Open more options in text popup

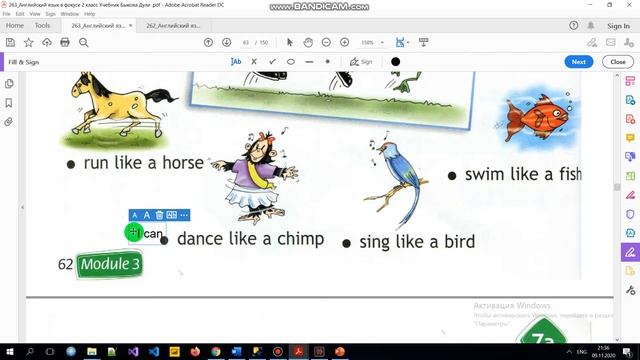tap(184, 215)
